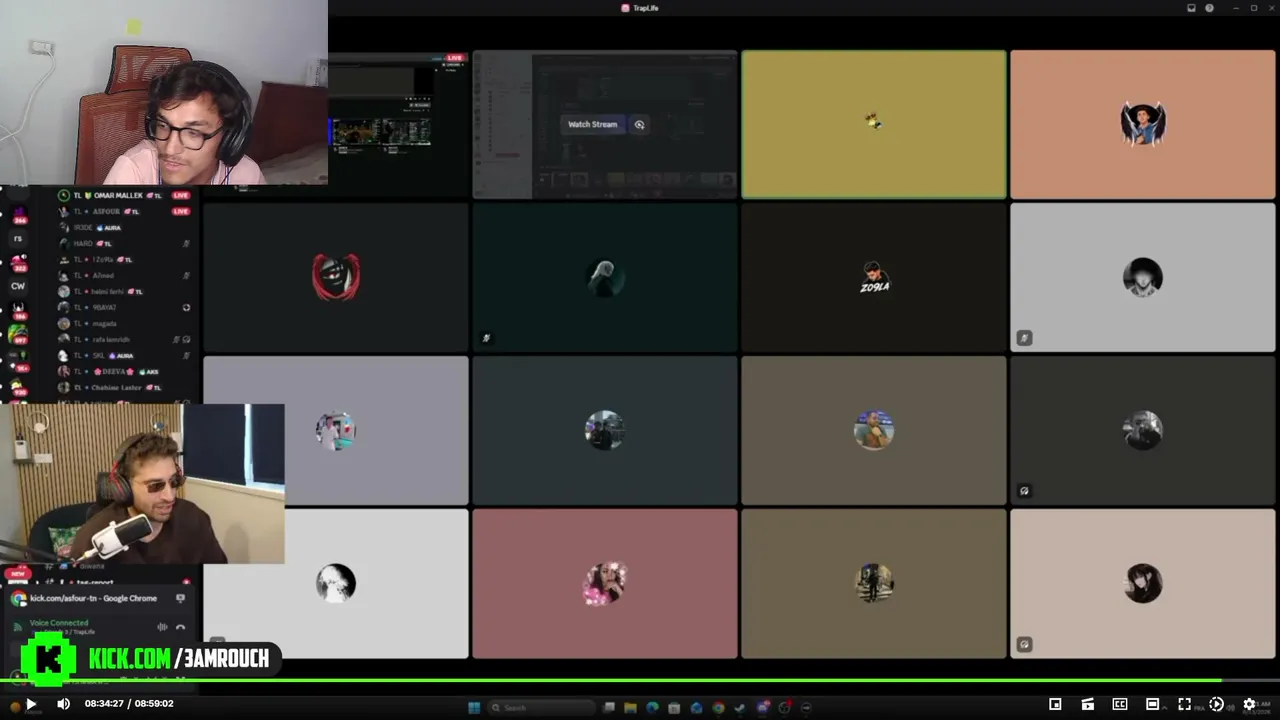Open the inbox icon in Discord title bar
The width and height of the screenshot is (1280, 720).
click(x=1191, y=8)
